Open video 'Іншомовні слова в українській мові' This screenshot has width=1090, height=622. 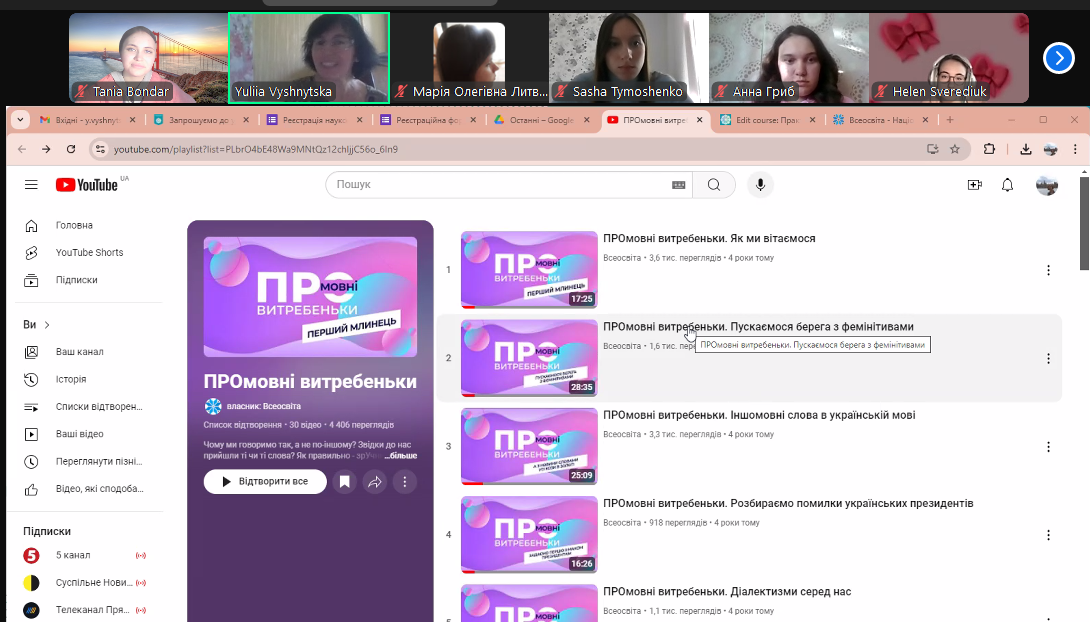758,415
